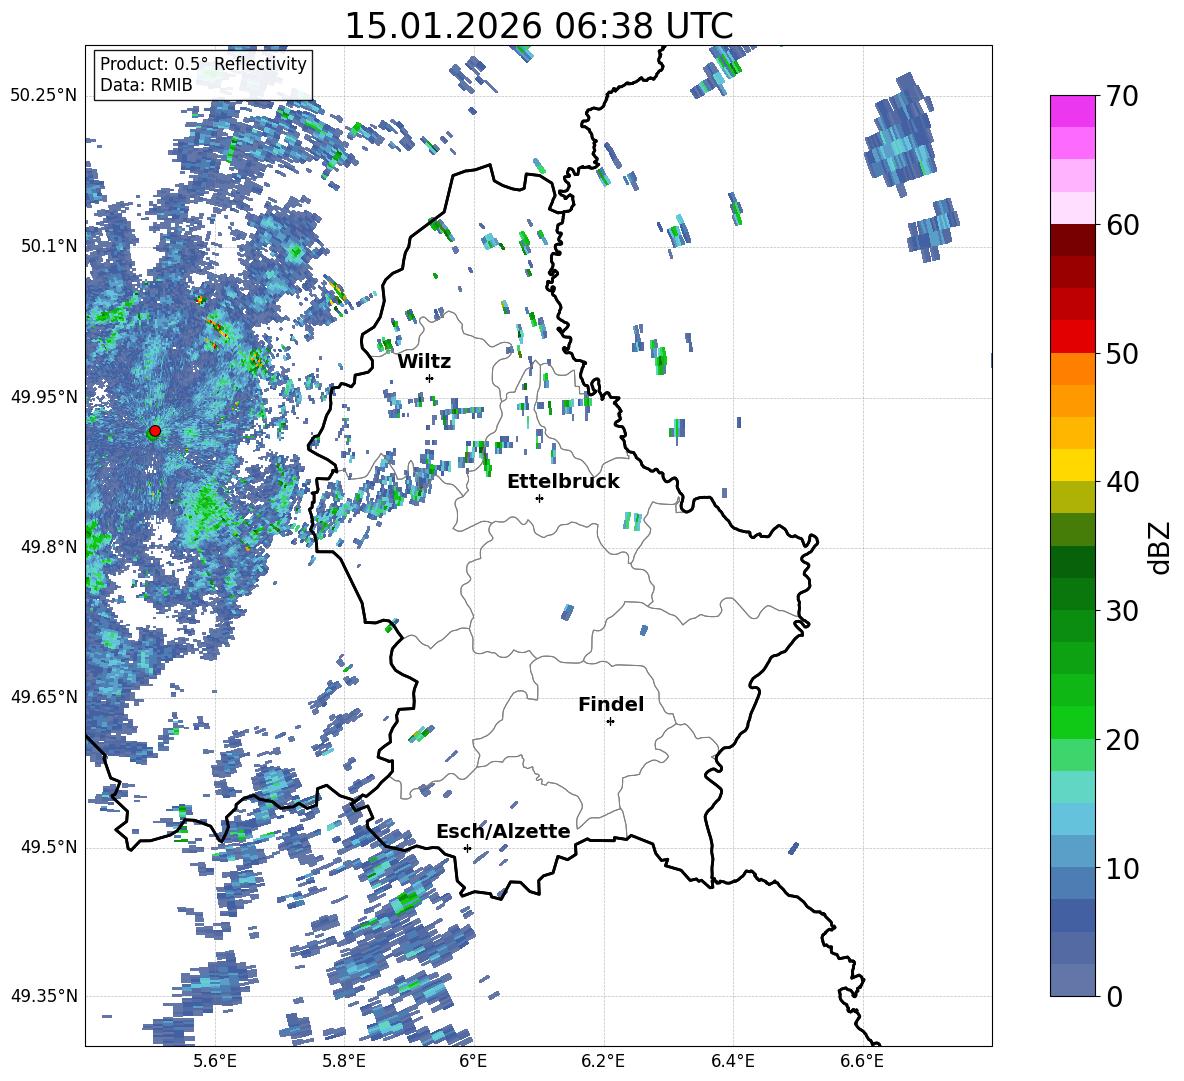The image size is (1184, 1081).
Task: Click the Findel location cross marker
Action: point(610,722)
